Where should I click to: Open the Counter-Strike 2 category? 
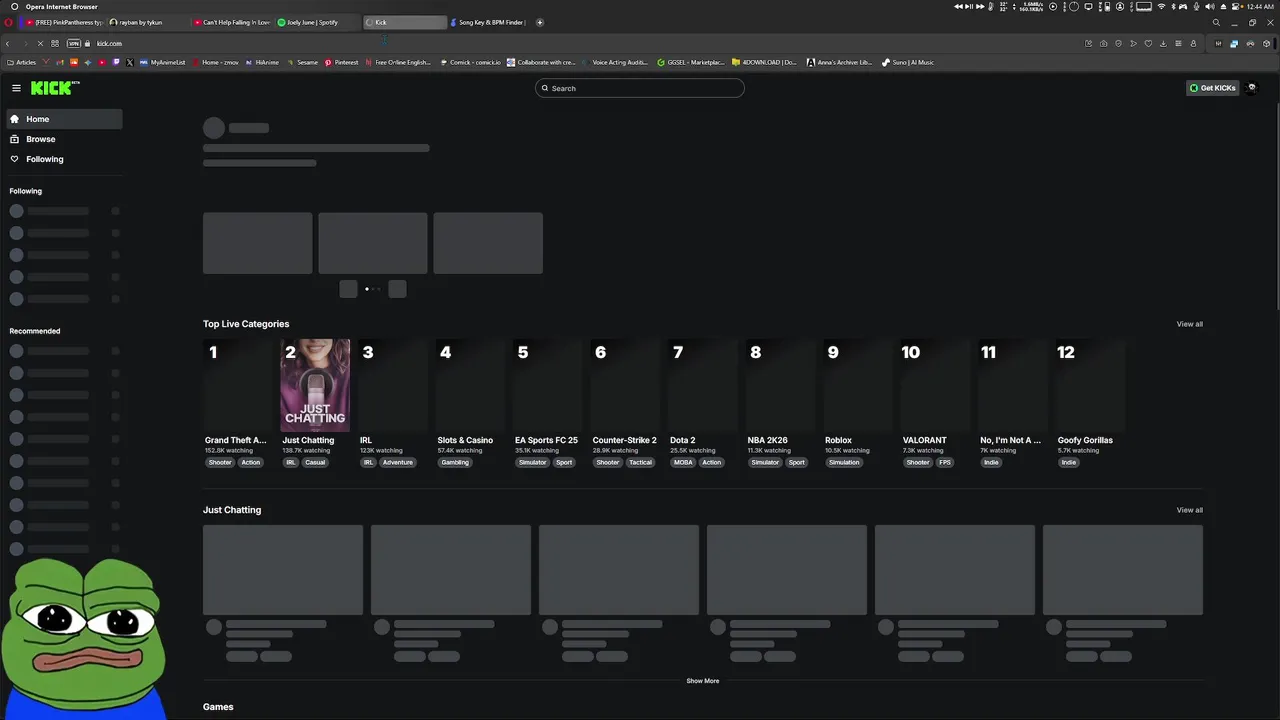[624, 440]
